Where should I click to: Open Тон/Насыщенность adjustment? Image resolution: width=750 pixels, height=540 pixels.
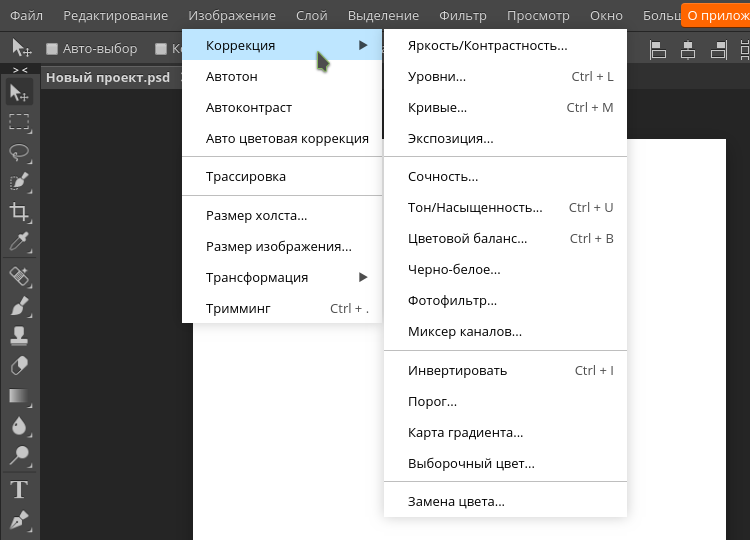pos(505,208)
